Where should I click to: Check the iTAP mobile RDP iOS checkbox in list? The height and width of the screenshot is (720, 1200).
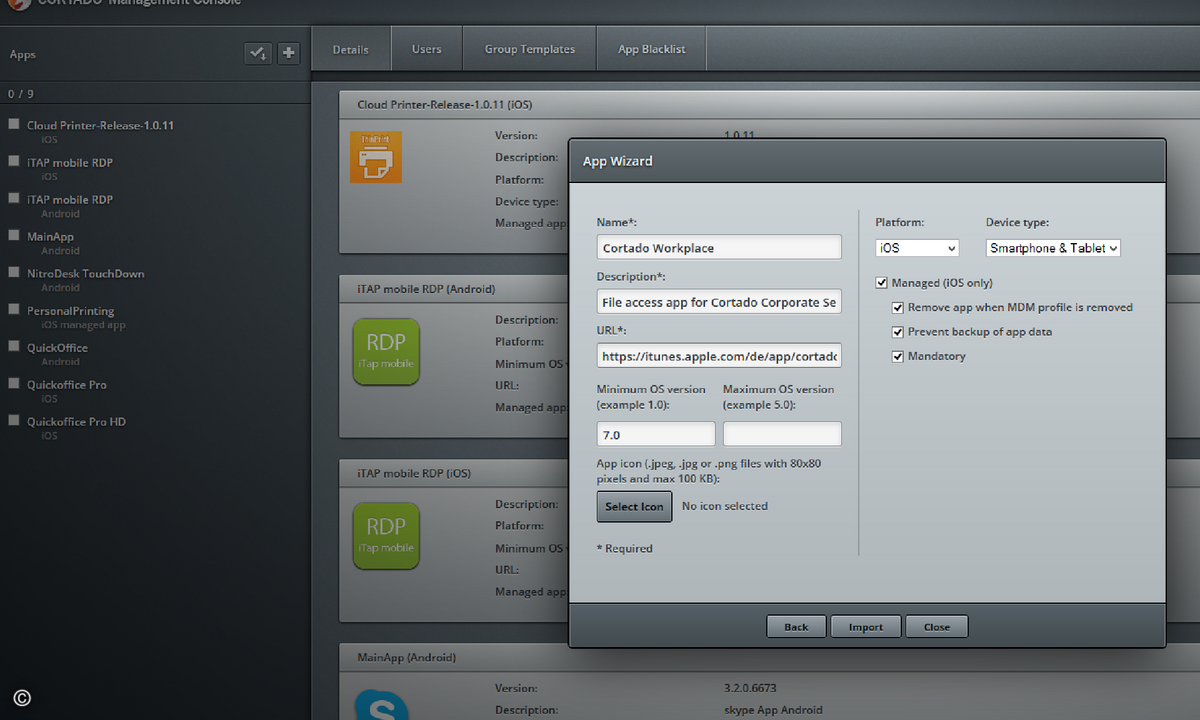coord(14,161)
